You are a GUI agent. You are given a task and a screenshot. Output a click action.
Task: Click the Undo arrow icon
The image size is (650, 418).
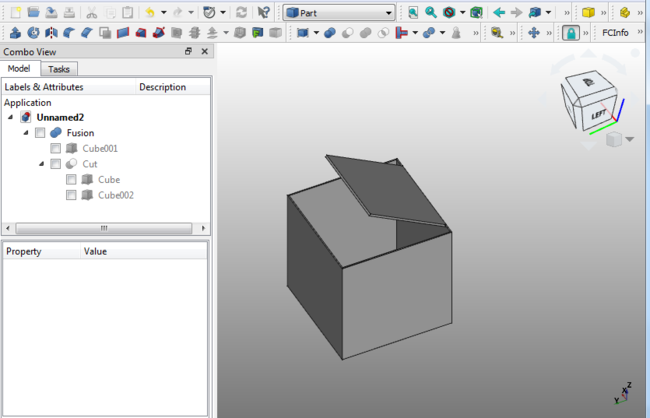coord(150,12)
